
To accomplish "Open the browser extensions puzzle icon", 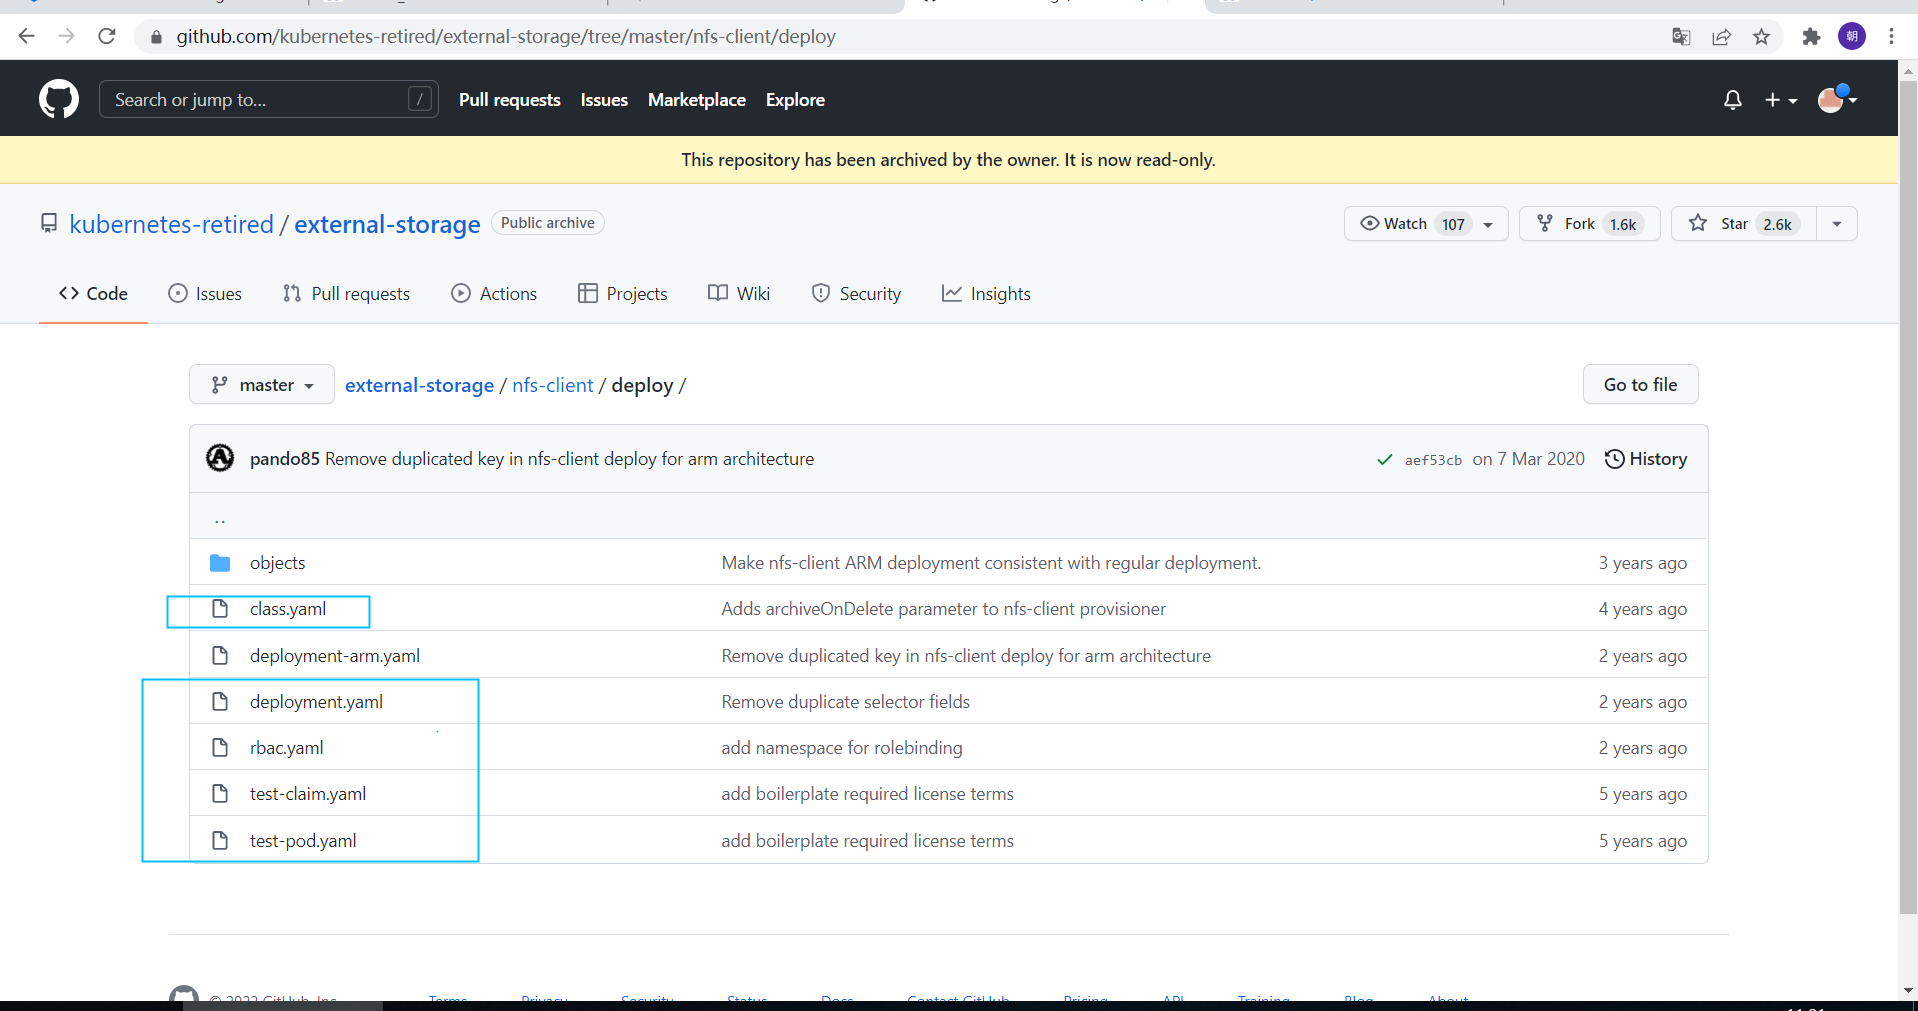I will click(x=1811, y=37).
